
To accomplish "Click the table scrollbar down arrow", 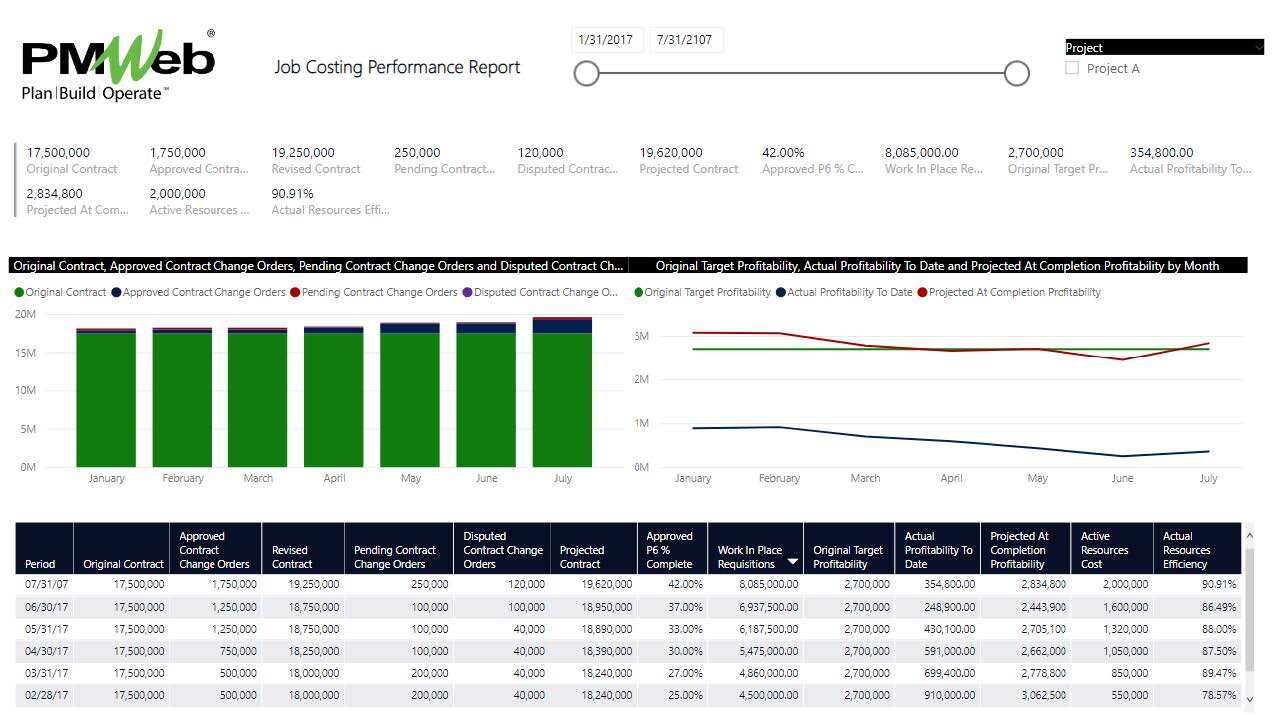I will (1249, 697).
